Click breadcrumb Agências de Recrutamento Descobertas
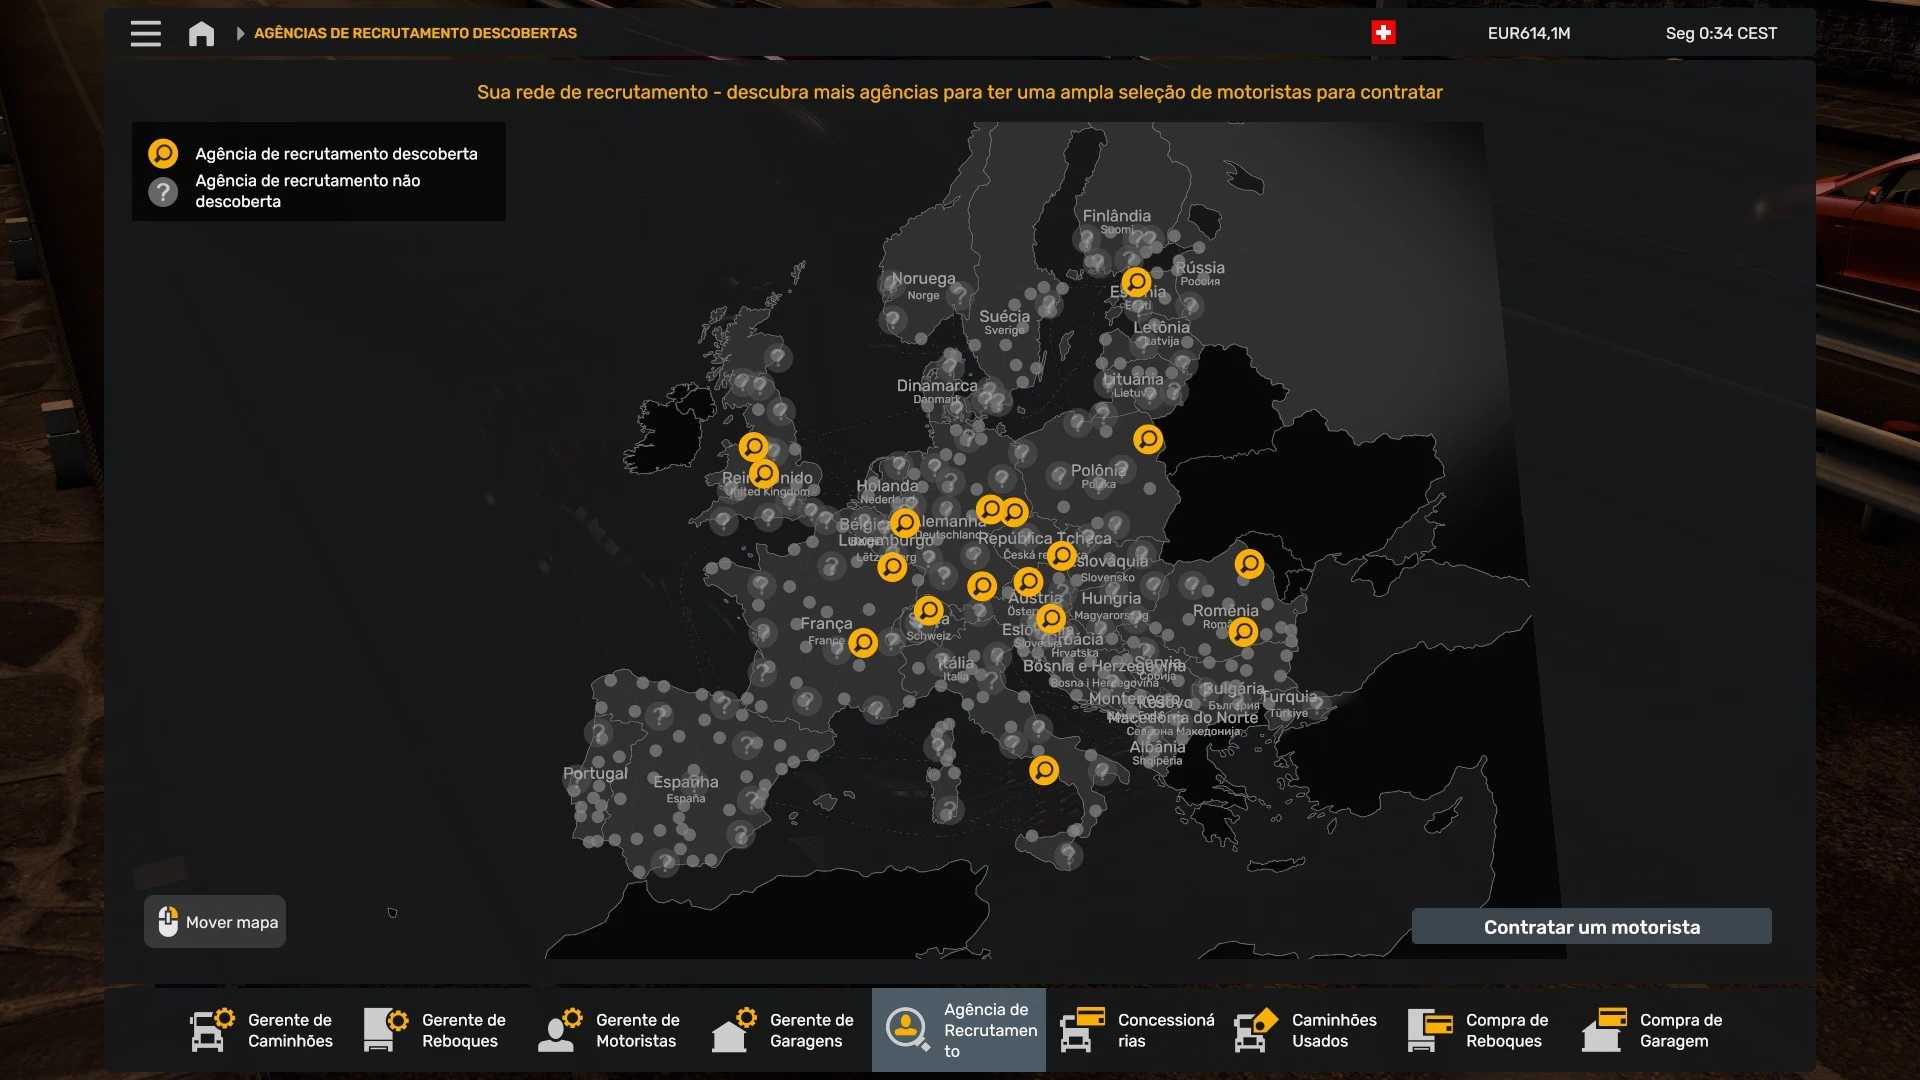The height and width of the screenshot is (1080, 1920). tap(415, 33)
